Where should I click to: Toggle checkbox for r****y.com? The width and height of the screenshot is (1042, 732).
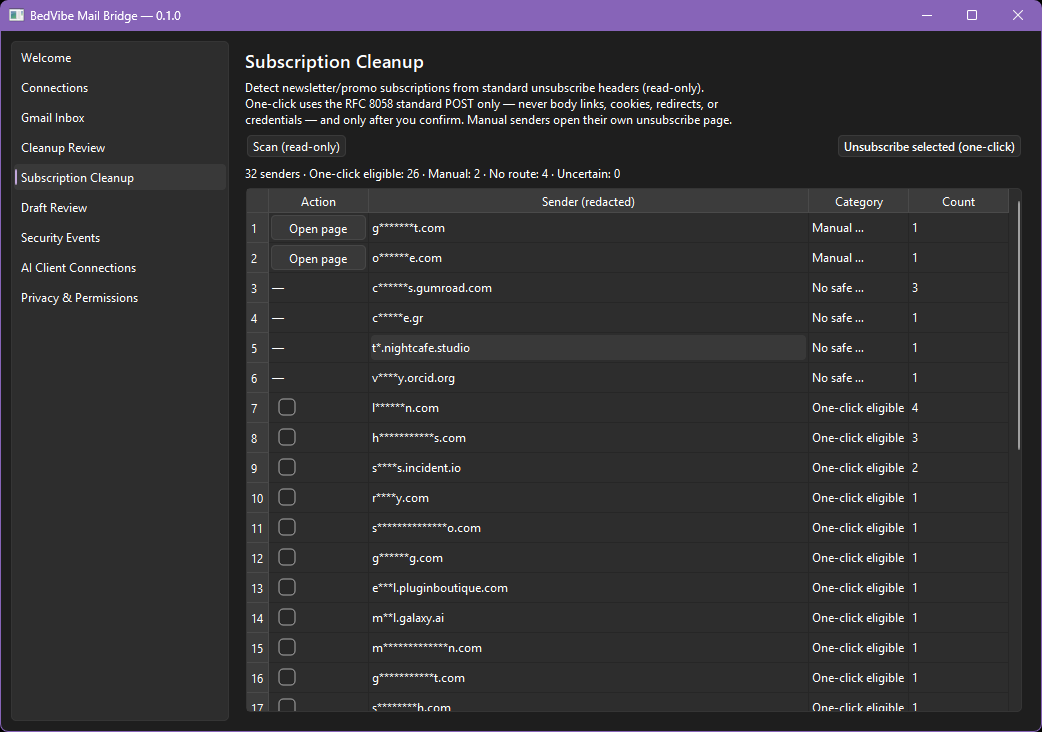pyautogui.click(x=286, y=497)
